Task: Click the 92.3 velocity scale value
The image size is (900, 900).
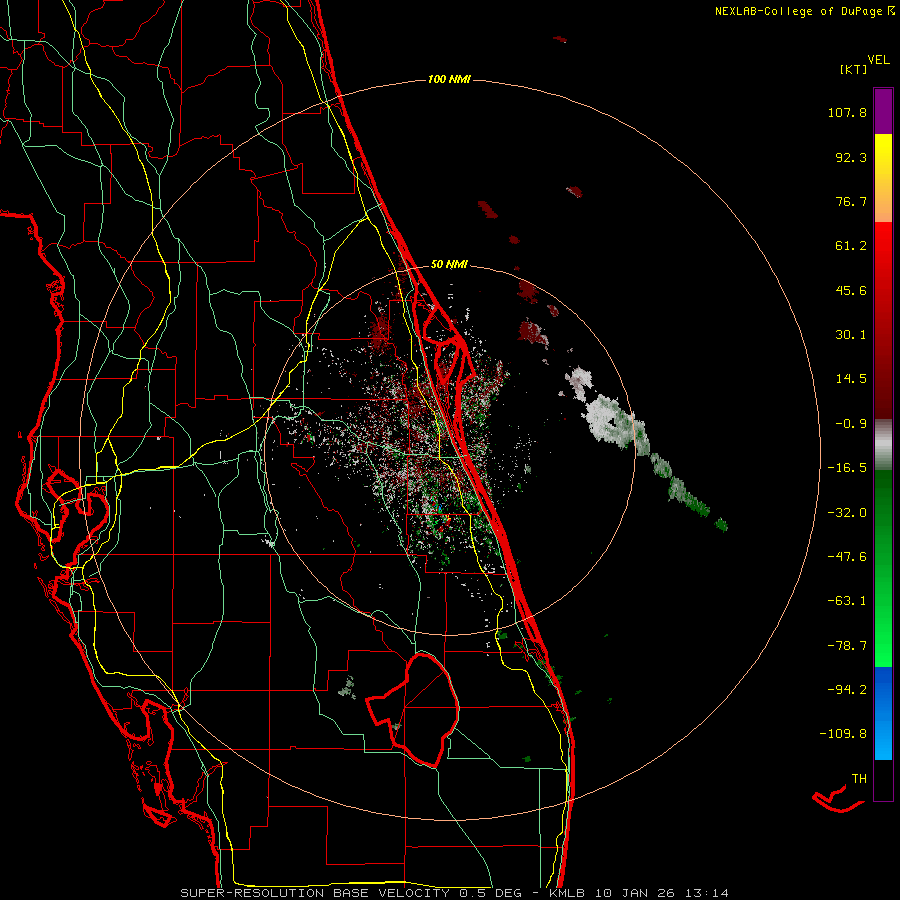Action: 851,157
